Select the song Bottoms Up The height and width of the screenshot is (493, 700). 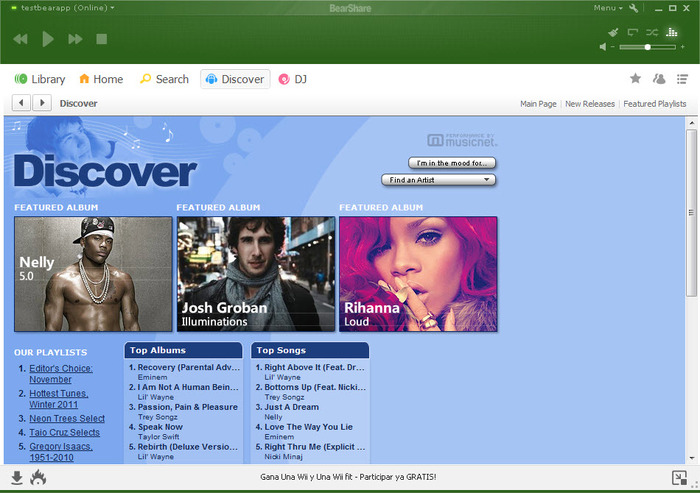click(315, 387)
